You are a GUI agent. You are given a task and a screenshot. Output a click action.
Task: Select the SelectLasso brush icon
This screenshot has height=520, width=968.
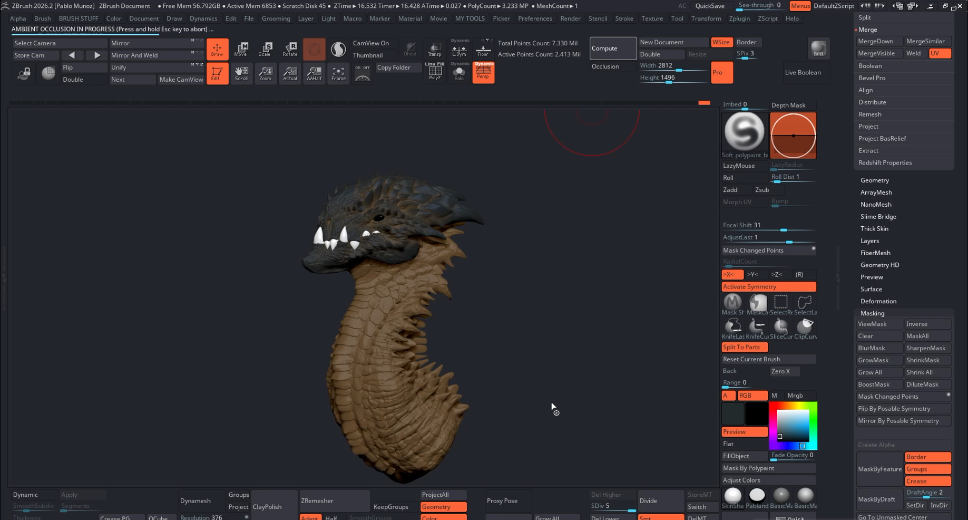[x=805, y=303]
